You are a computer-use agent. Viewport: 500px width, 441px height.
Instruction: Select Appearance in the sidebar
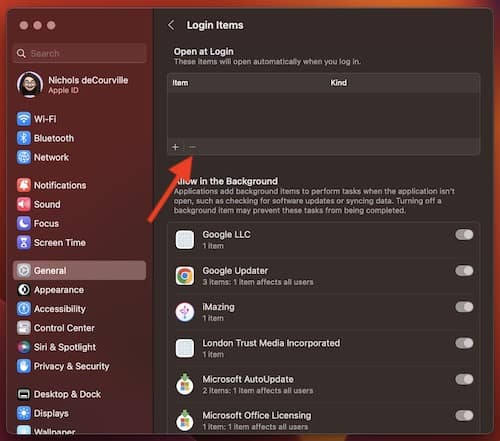(79, 290)
